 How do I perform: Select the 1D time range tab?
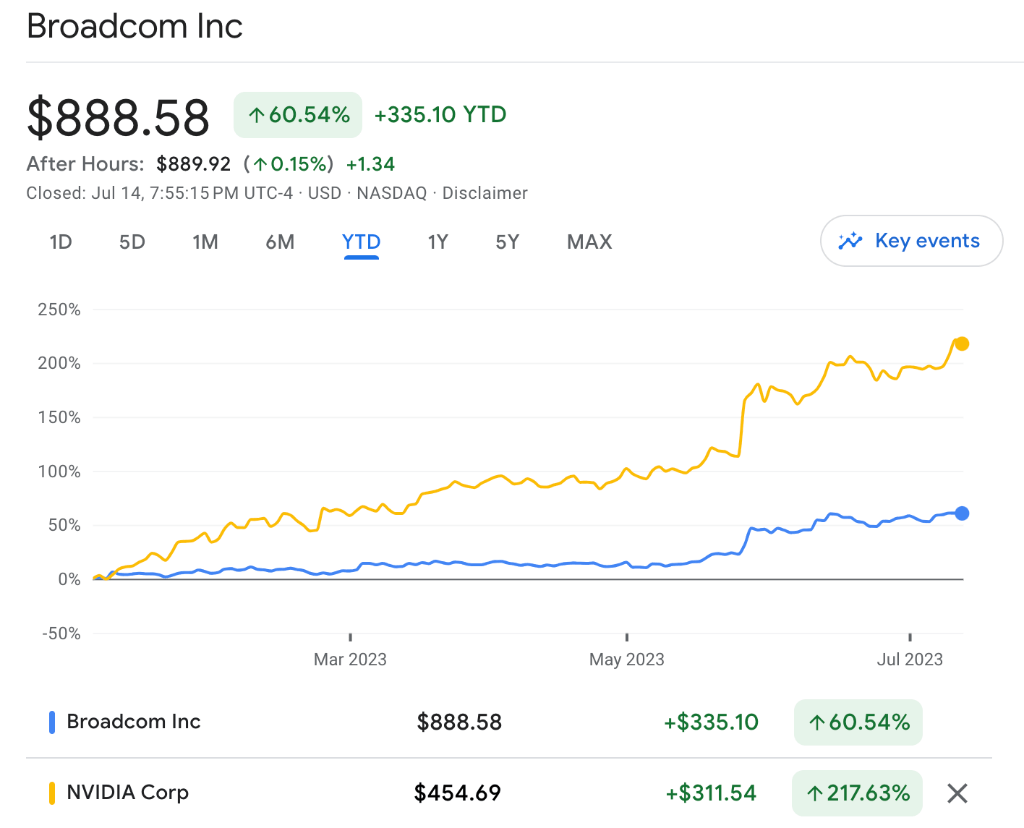click(61, 242)
